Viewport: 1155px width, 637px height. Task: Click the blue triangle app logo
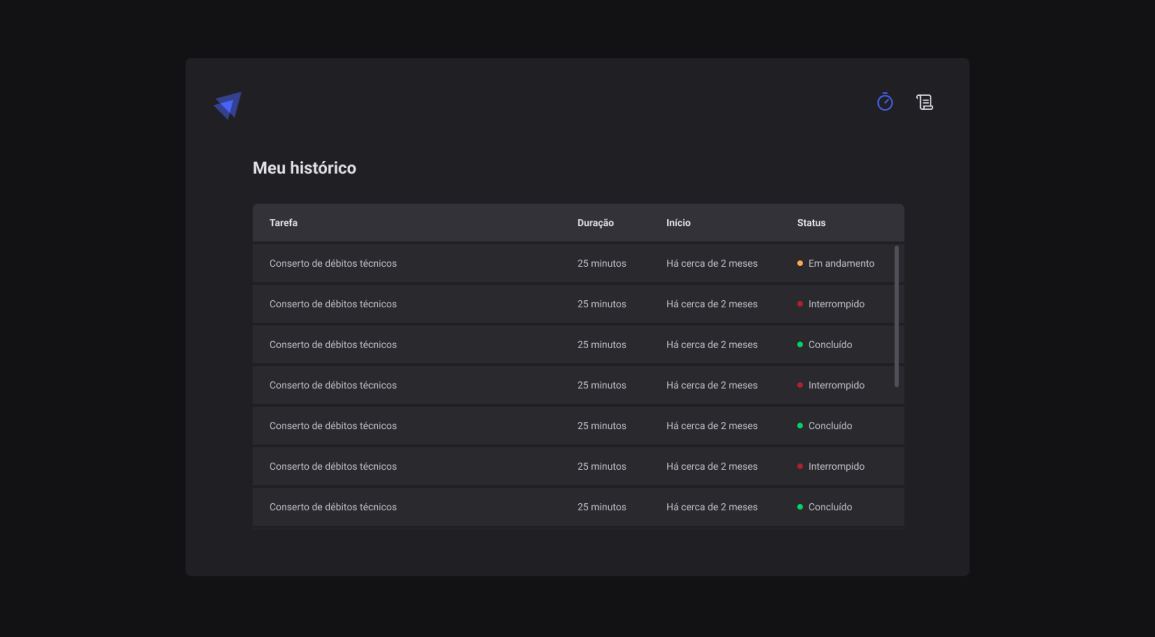[x=228, y=105]
